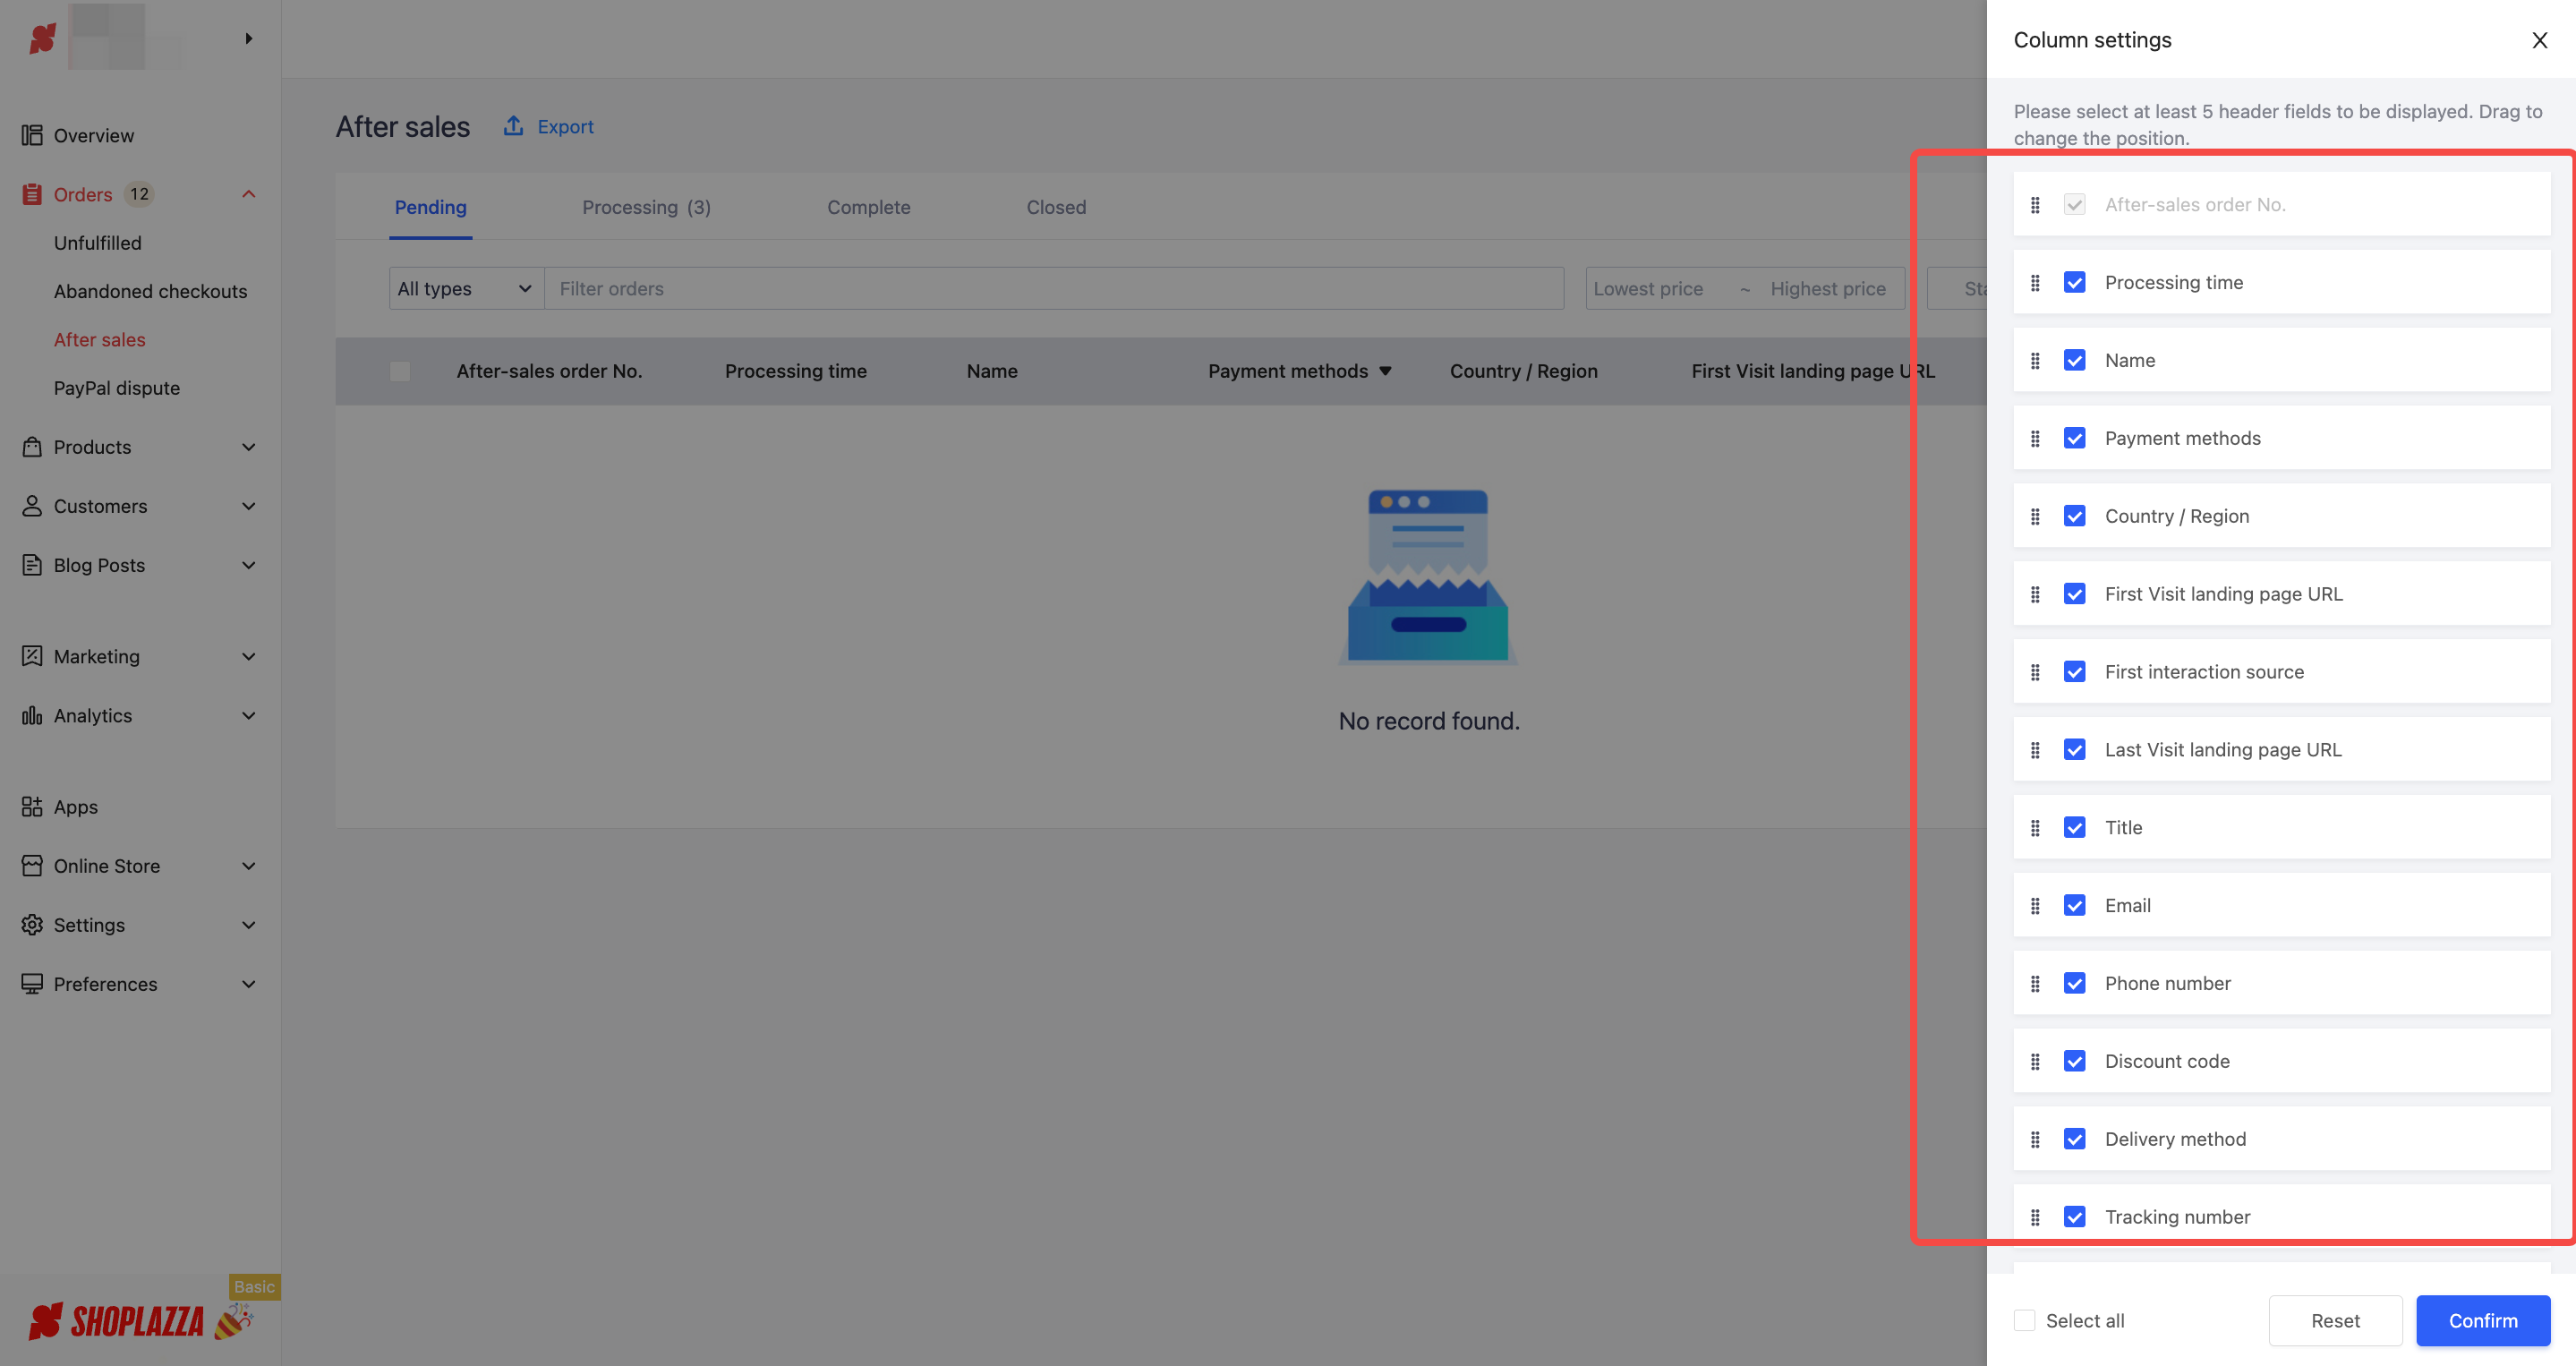Uncheck Last Visit landing page URL checkbox
Image resolution: width=2576 pixels, height=1366 pixels.
point(2075,750)
